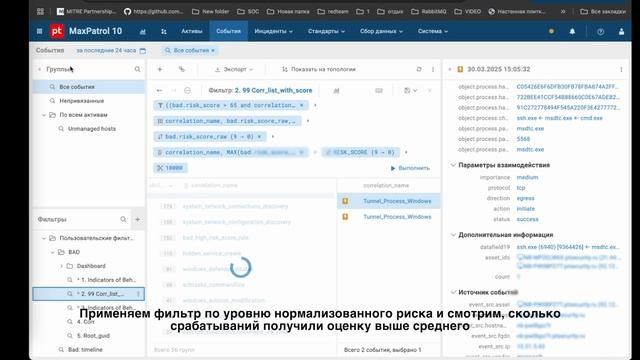
Task: Click the protocol value tcp
Action: (521, 188)
